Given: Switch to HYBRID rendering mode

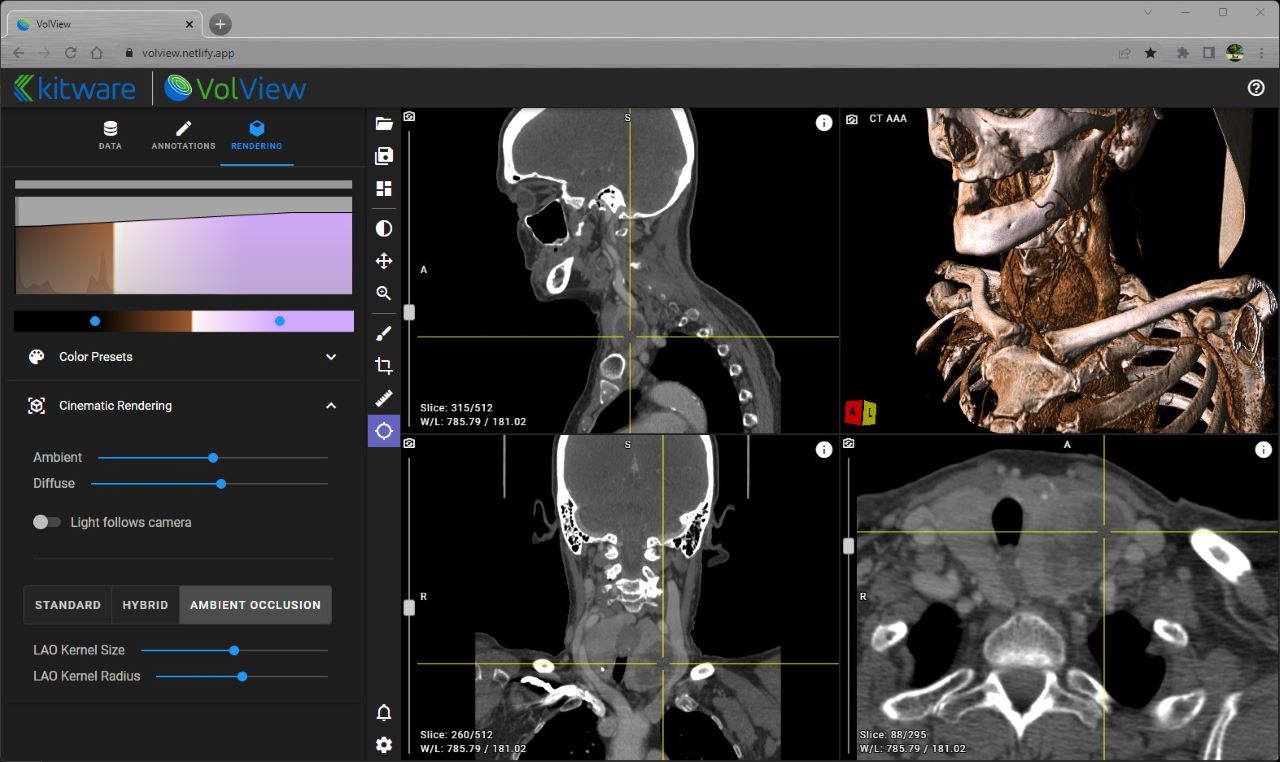Looking at the screenshot, I should click(x=145, y=605).
